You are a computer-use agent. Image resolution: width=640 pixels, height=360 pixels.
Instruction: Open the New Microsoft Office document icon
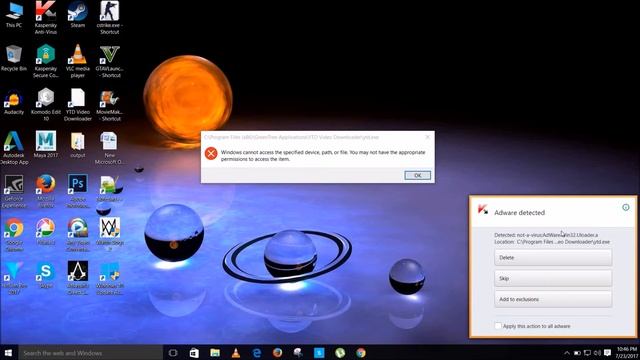109,148
